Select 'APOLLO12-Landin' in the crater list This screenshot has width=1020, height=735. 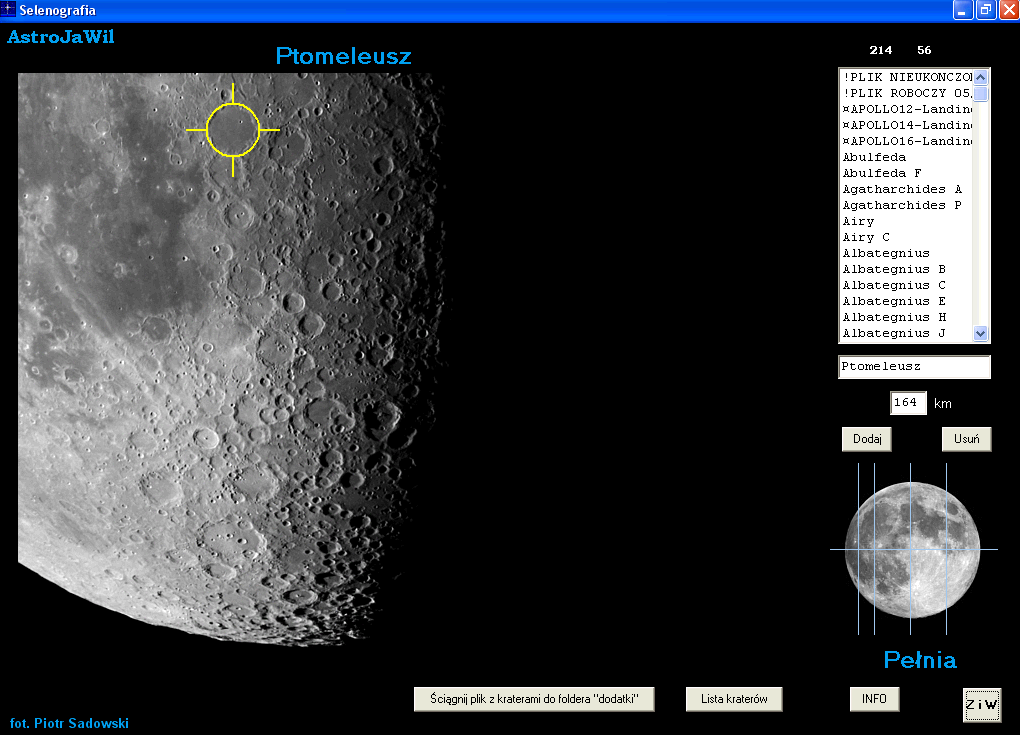[x=907, y=109]
